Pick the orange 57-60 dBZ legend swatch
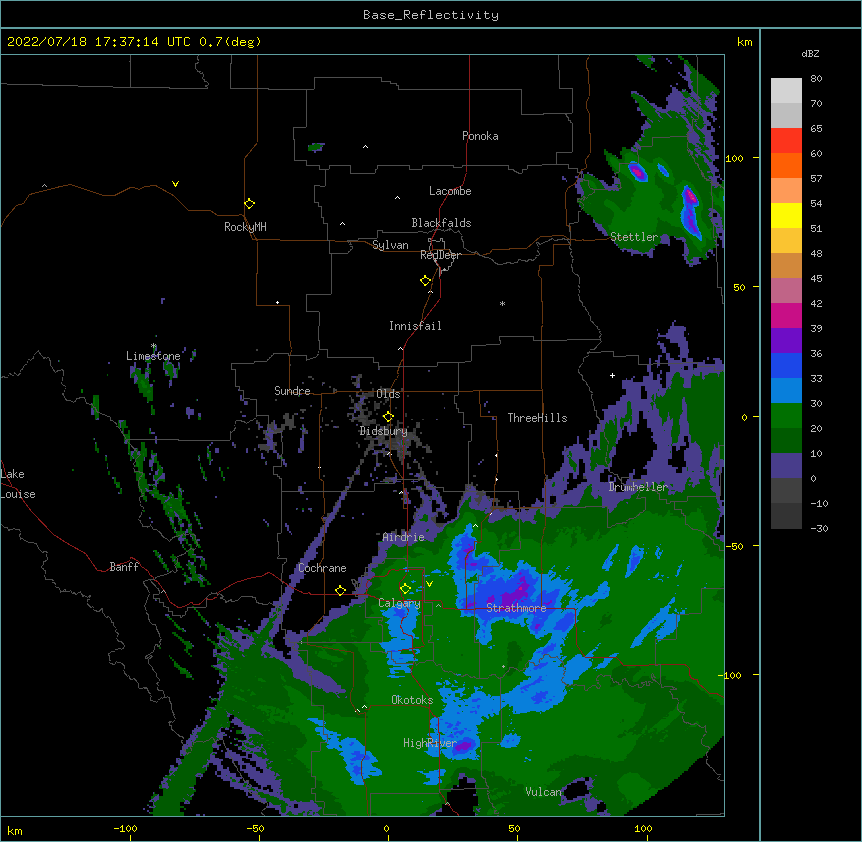The width and height of the screenshot is (862, 842). [786, 165]
